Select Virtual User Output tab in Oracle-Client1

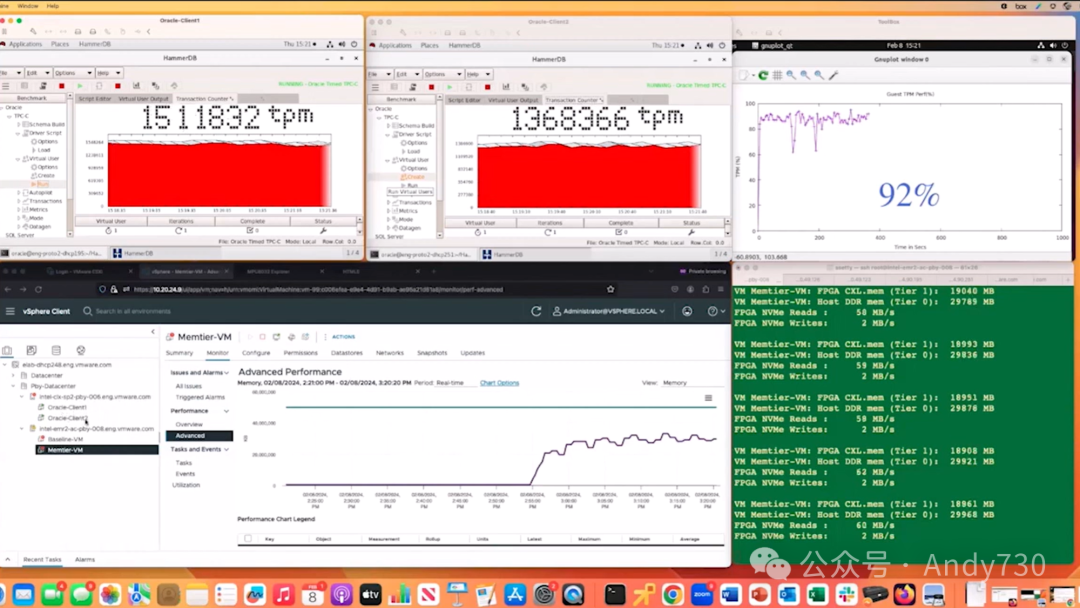click(x=143, y=98)
